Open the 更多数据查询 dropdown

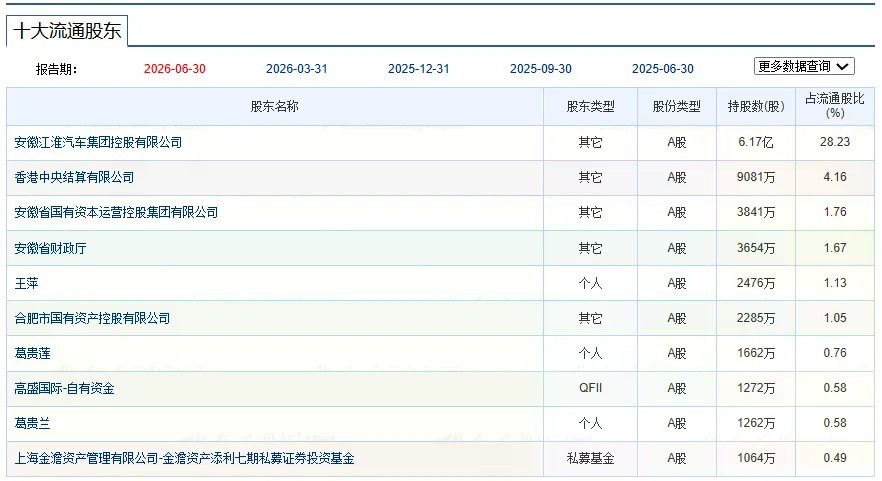point(804,66)
